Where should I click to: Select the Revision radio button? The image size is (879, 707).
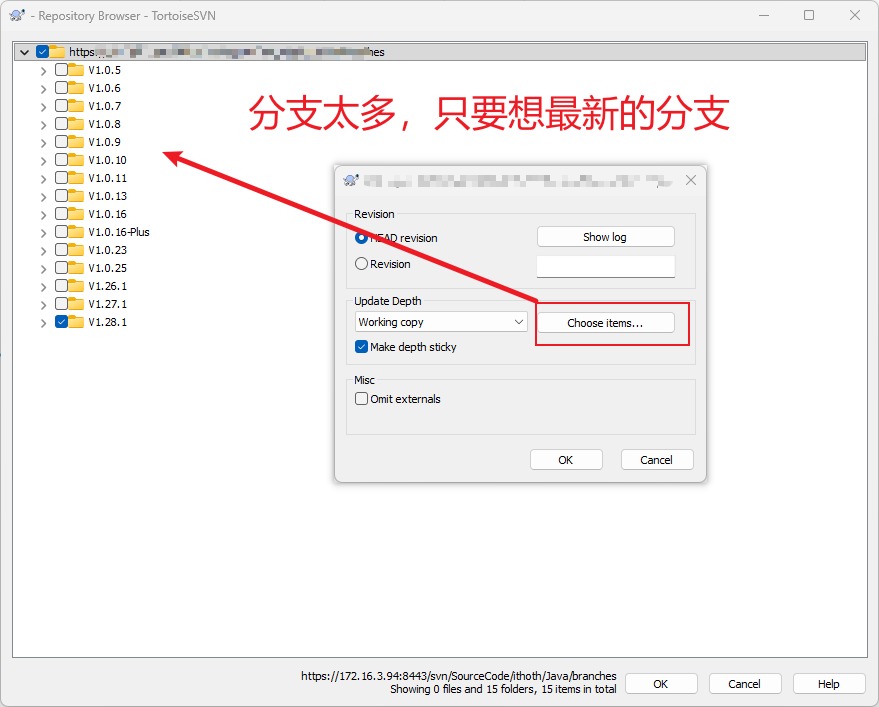click(362, 264)
